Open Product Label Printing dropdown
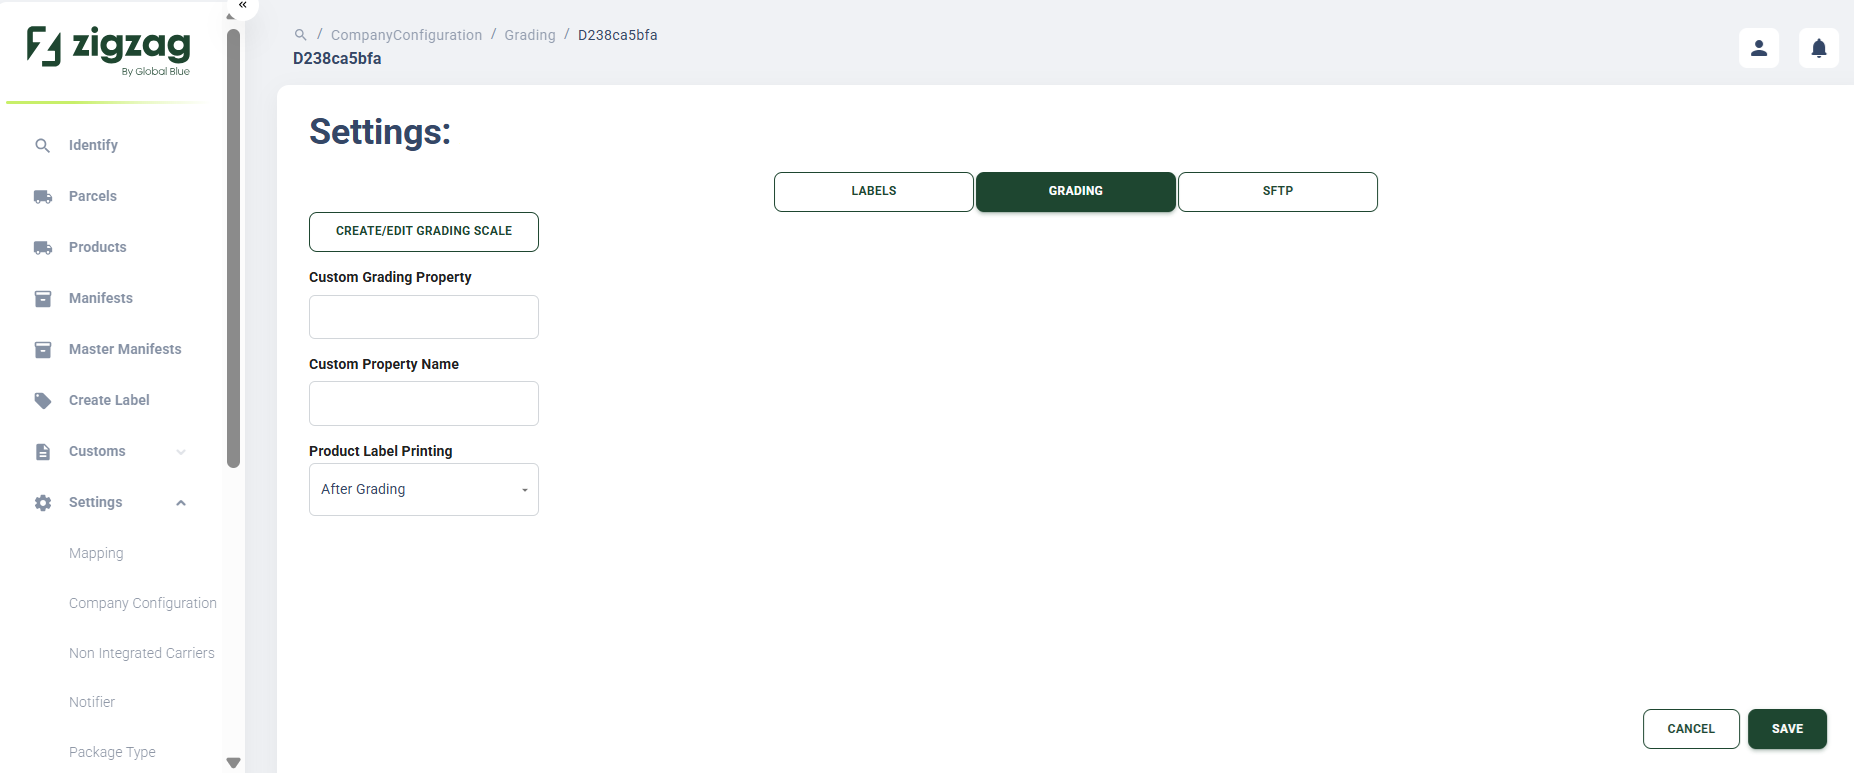Screen dimensions: 1854x773 (424, 490)
